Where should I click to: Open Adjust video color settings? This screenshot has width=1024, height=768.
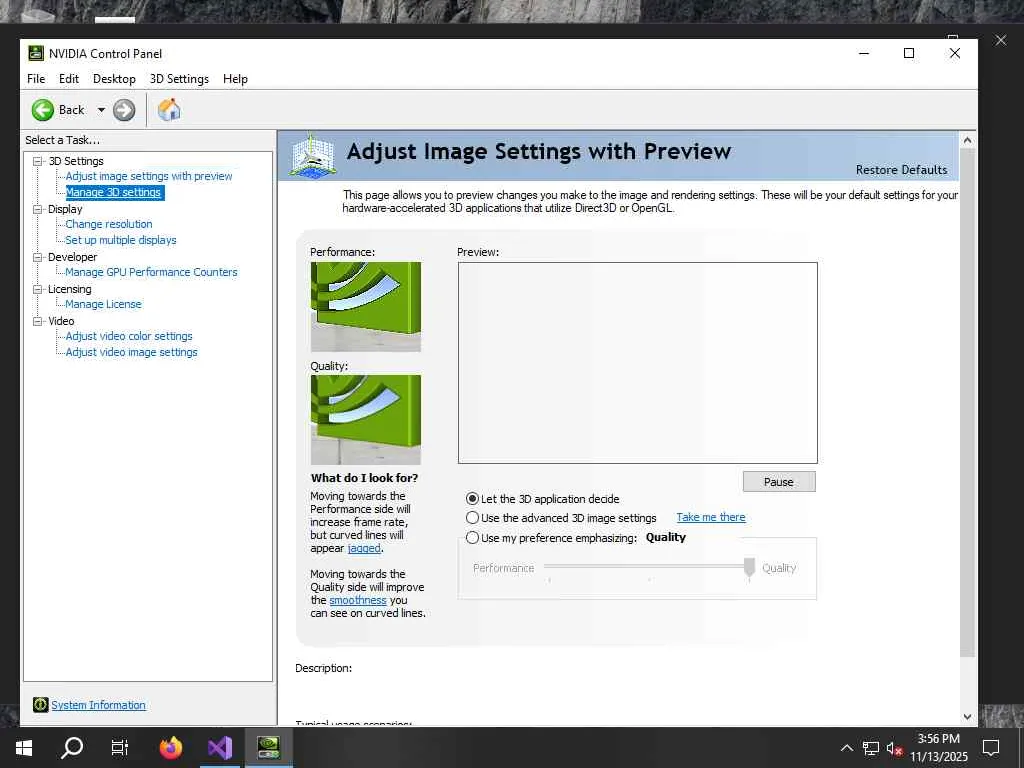coord(129,336)
